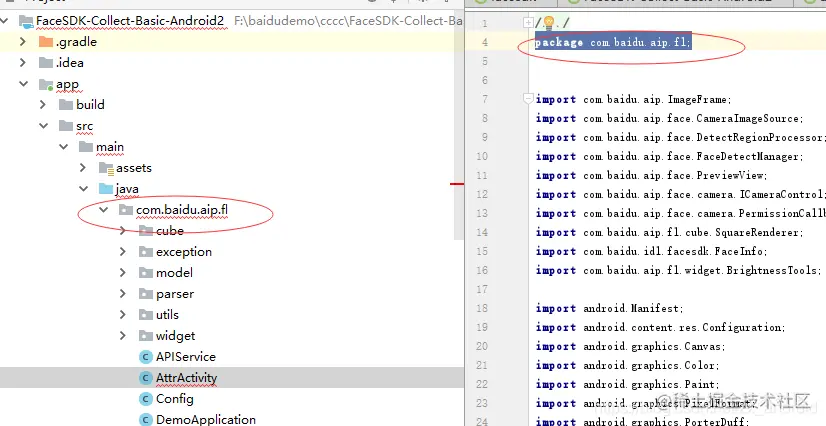
Task: Click the APIService class icon
Action: 146,357
